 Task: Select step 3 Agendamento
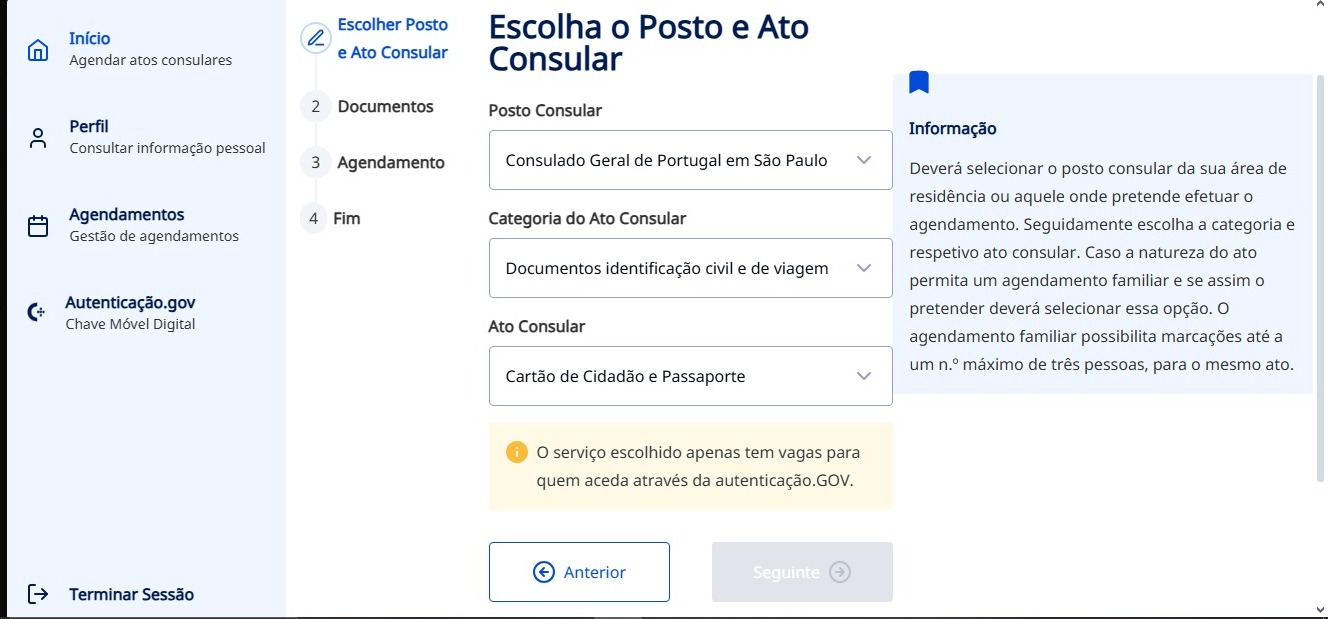390,162
